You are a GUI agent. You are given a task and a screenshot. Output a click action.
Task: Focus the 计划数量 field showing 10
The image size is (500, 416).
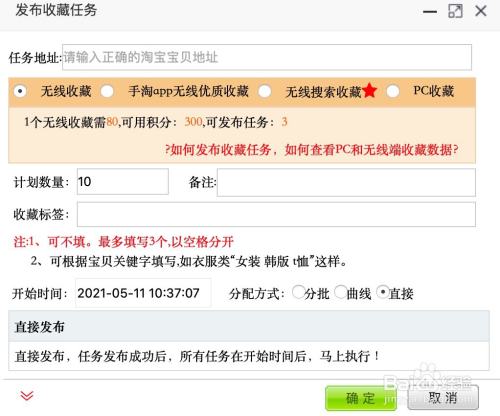tap(123, 181)
